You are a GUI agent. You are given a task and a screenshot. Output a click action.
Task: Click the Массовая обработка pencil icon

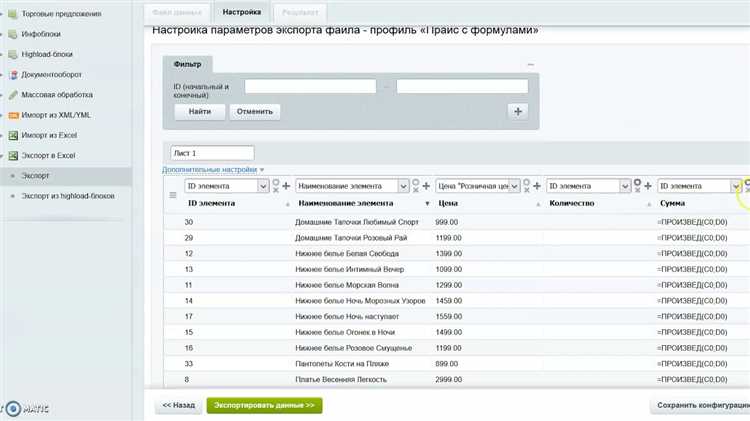tap(13, 95)
